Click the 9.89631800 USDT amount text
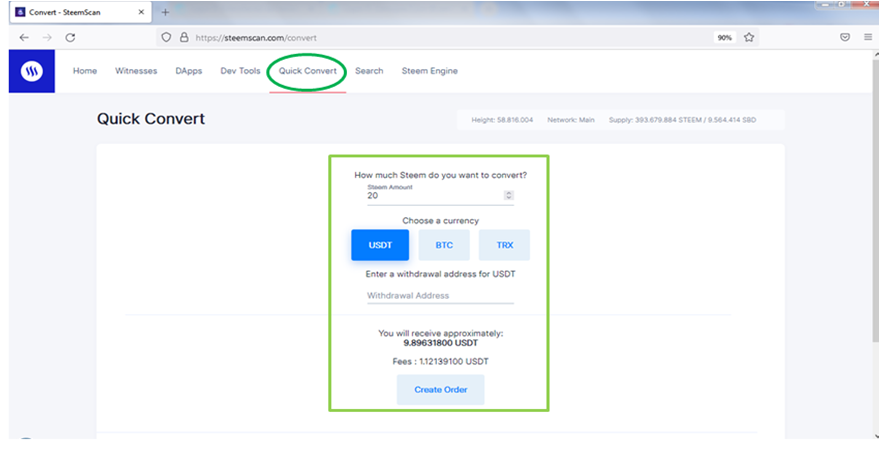 click(441, 343)
